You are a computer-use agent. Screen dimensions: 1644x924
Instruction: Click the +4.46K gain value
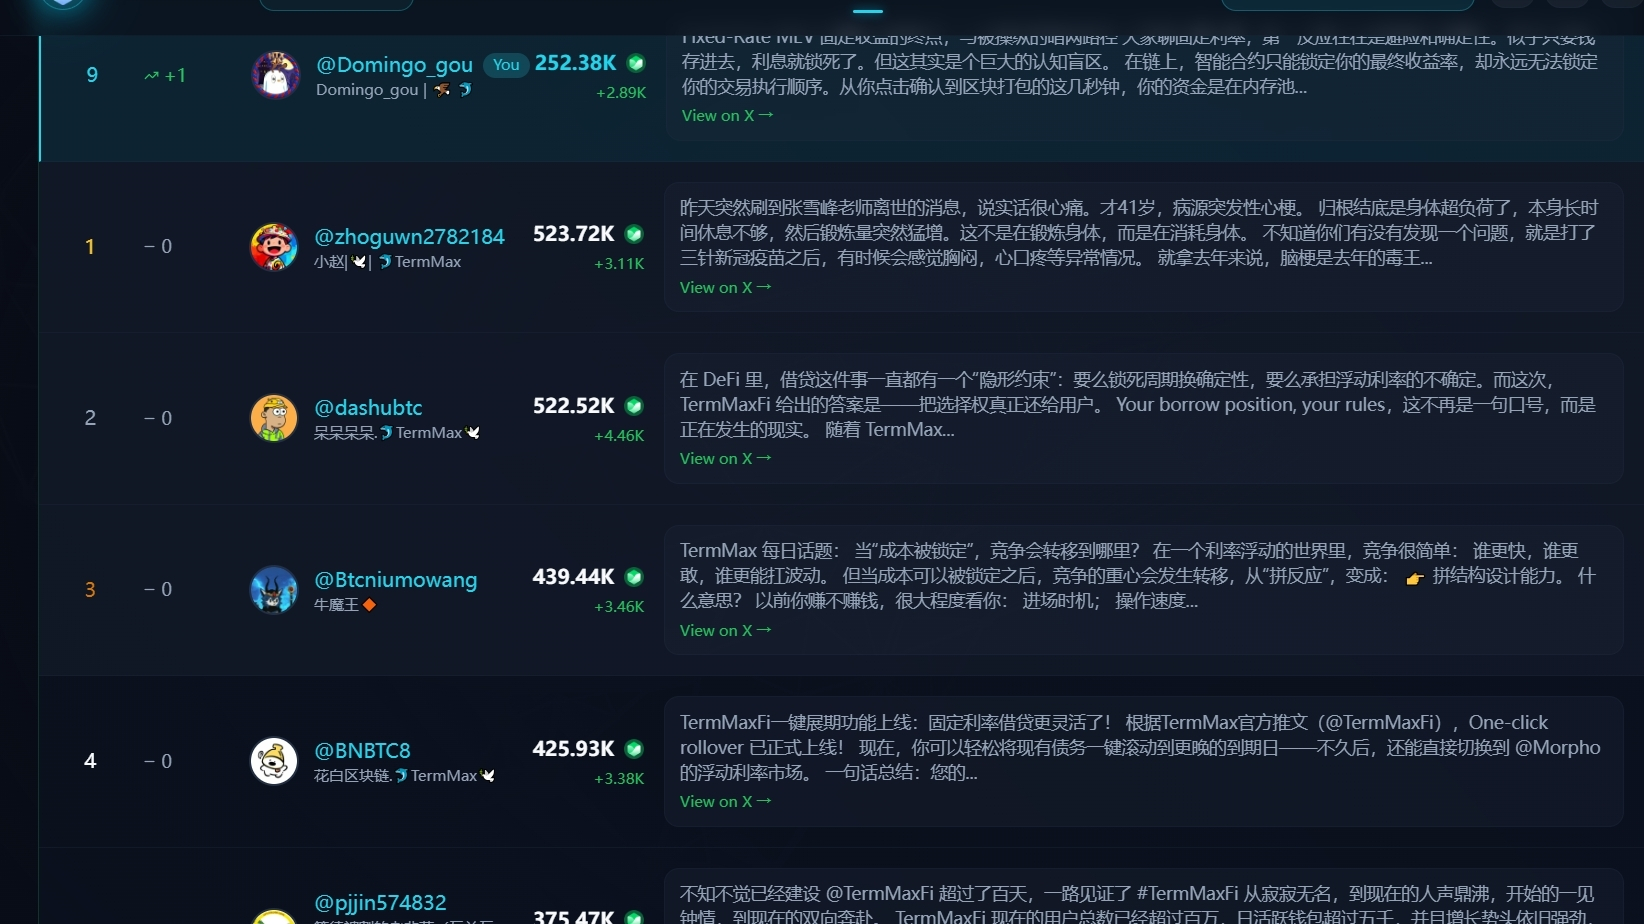619,436
